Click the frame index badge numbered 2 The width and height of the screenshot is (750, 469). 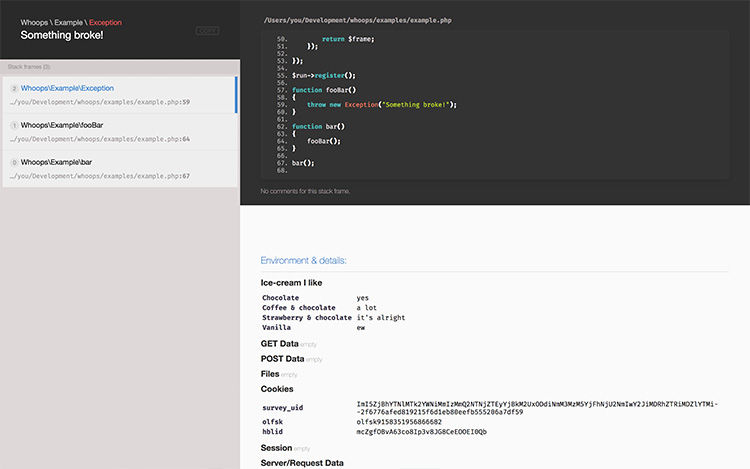click(14, 89)
